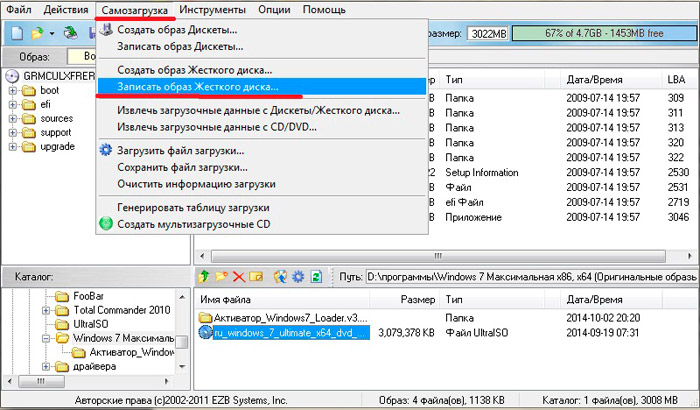Screen dimensions: 700x410
Task: Click the New folder icon in catalog toolbar
Action: pos(221,276)
